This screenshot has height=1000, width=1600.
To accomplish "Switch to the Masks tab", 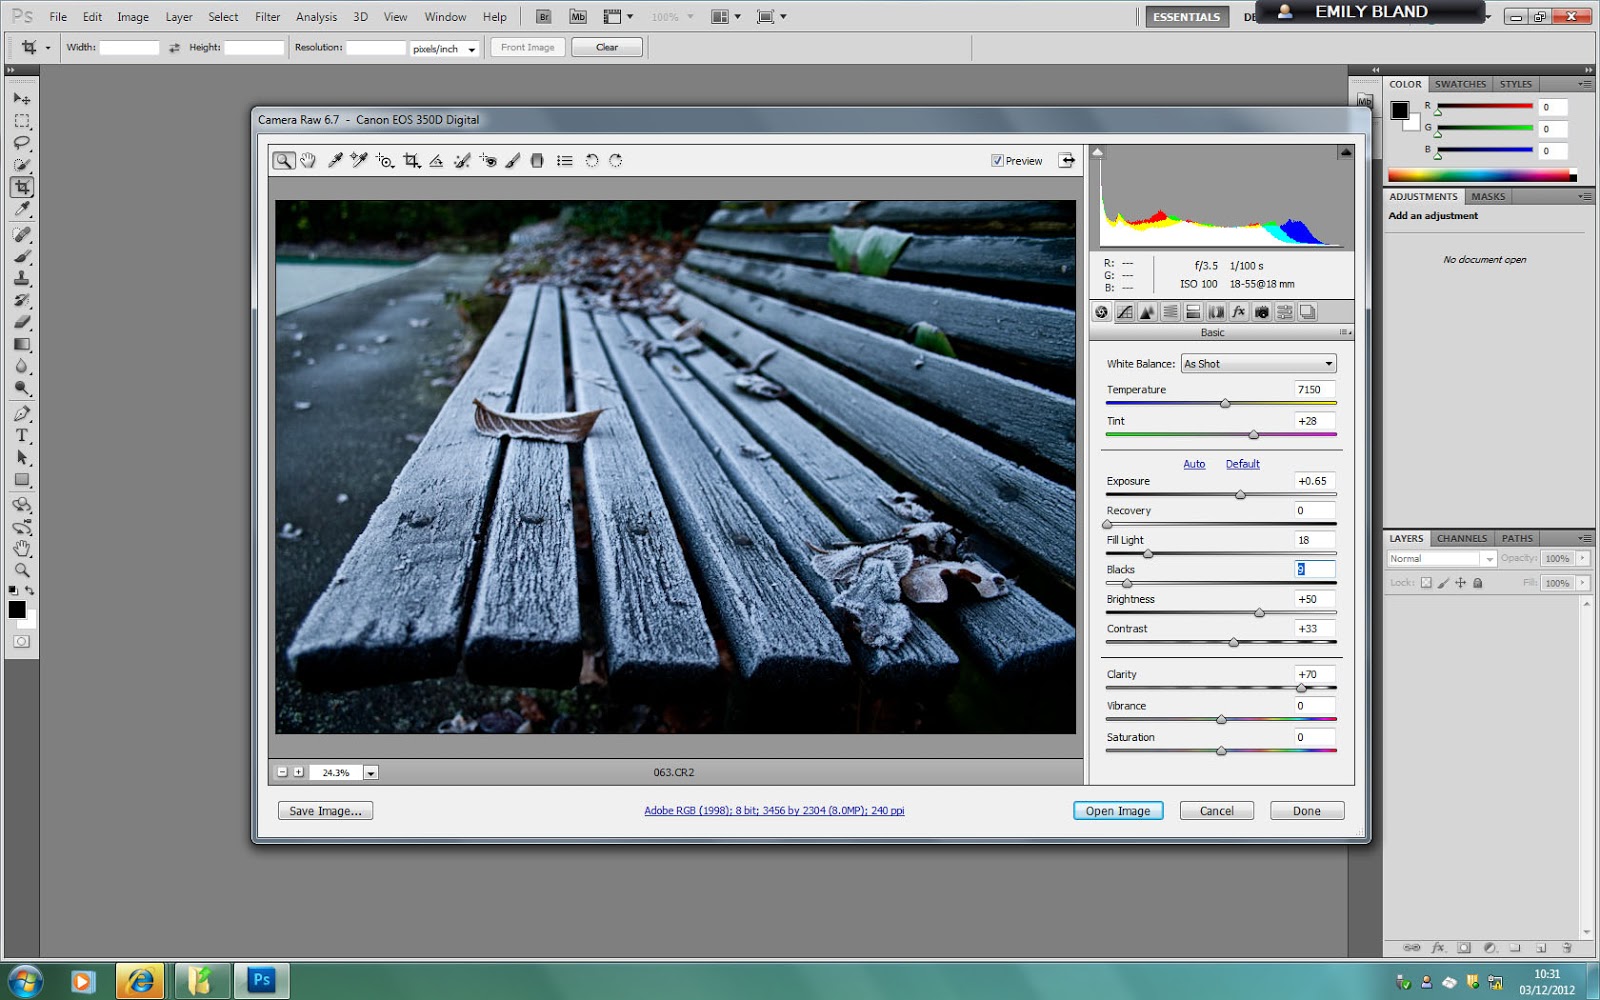I will click(1488, 196).
